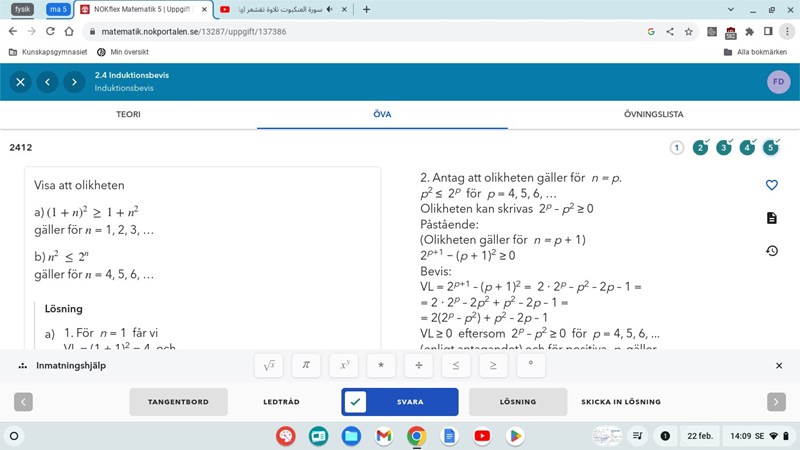The height and width of the screenshot is (450, 800).
Task: Toggle the Svara checkmark box
Action: (x=357, y=402)
